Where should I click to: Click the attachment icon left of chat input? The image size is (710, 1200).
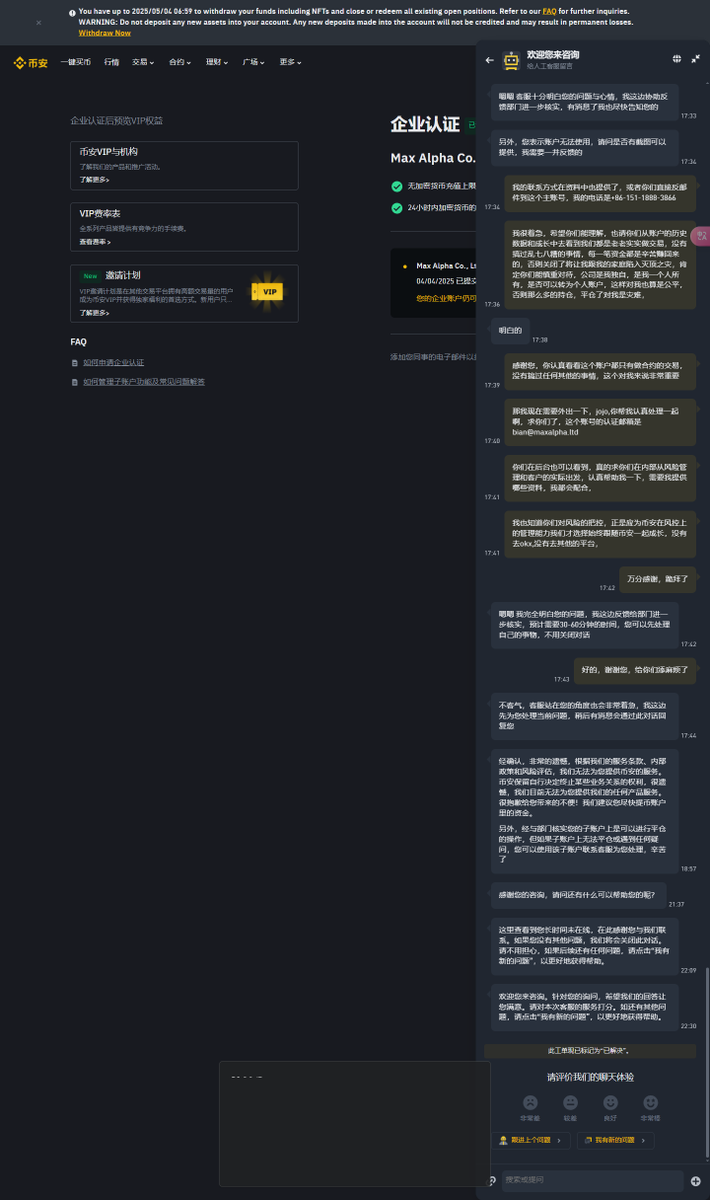[492, 1181]
